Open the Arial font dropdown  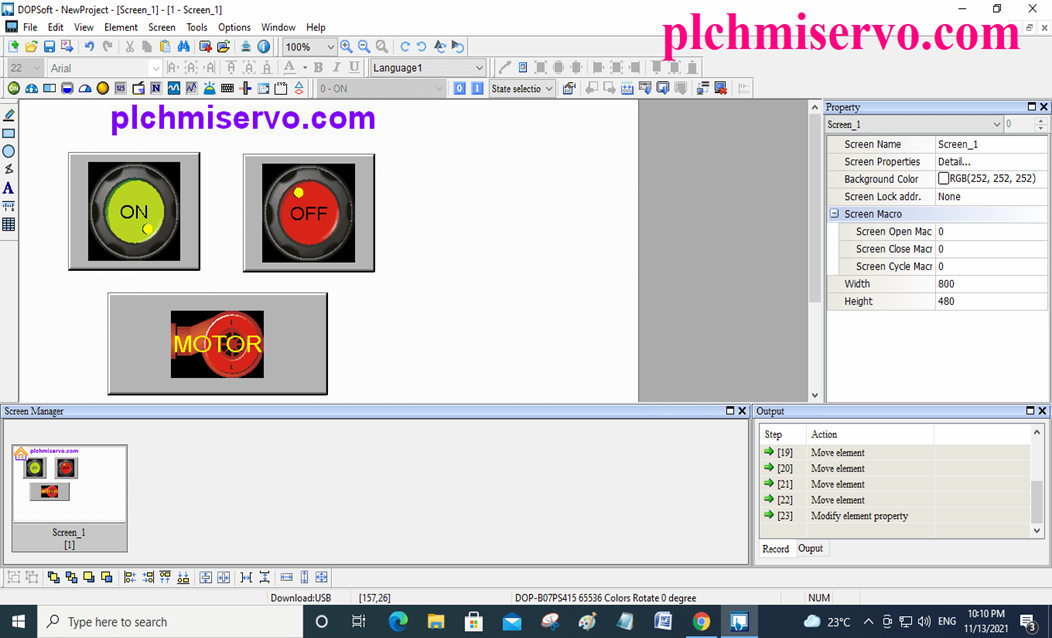click(x=156, y=68)
